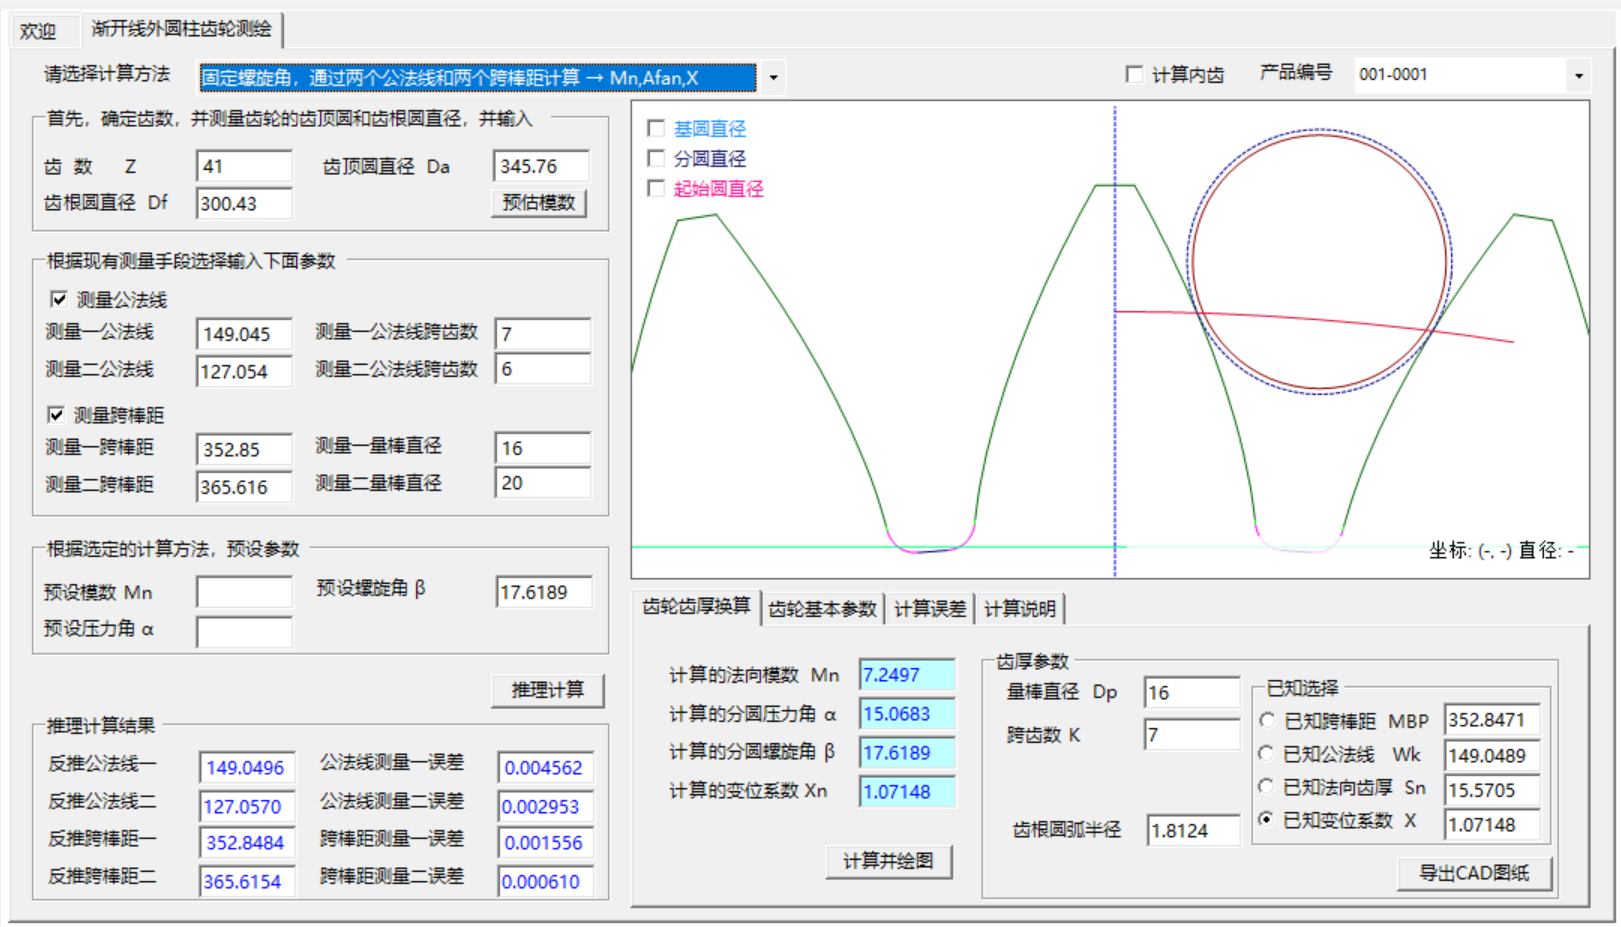Click the 预设模数 Mn input field
Viewport: 1621px width, 927px height.
pyautogui.click(x=244, y=592)
